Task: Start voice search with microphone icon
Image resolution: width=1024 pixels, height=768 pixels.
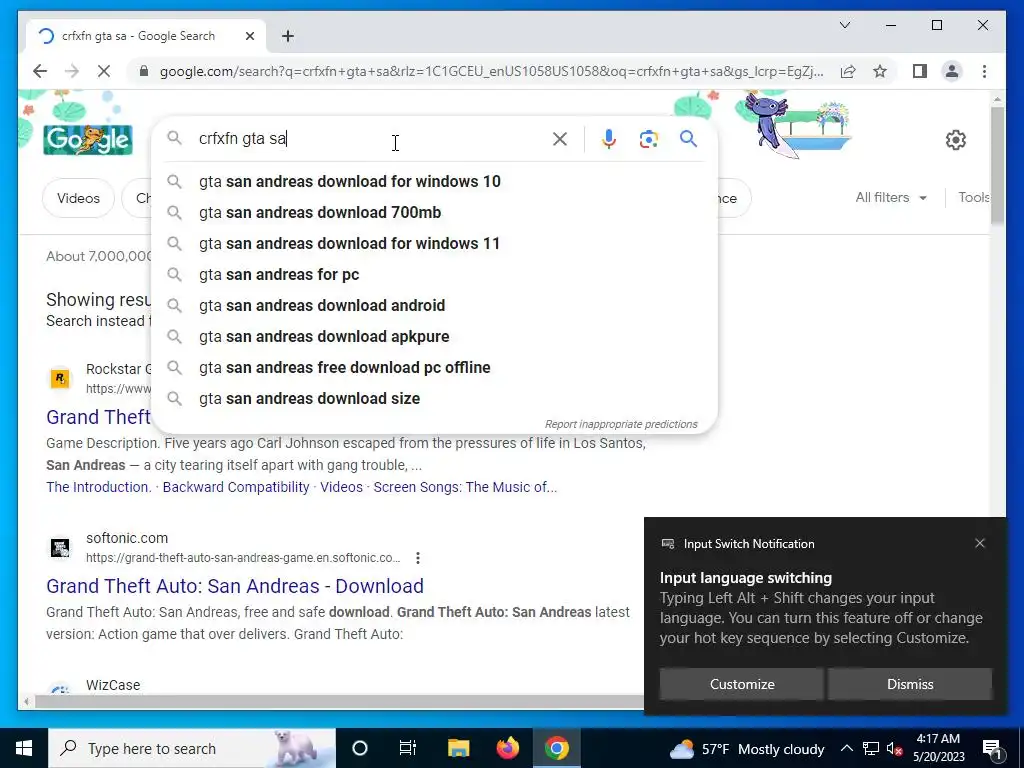Action: [x=609, y=138]
